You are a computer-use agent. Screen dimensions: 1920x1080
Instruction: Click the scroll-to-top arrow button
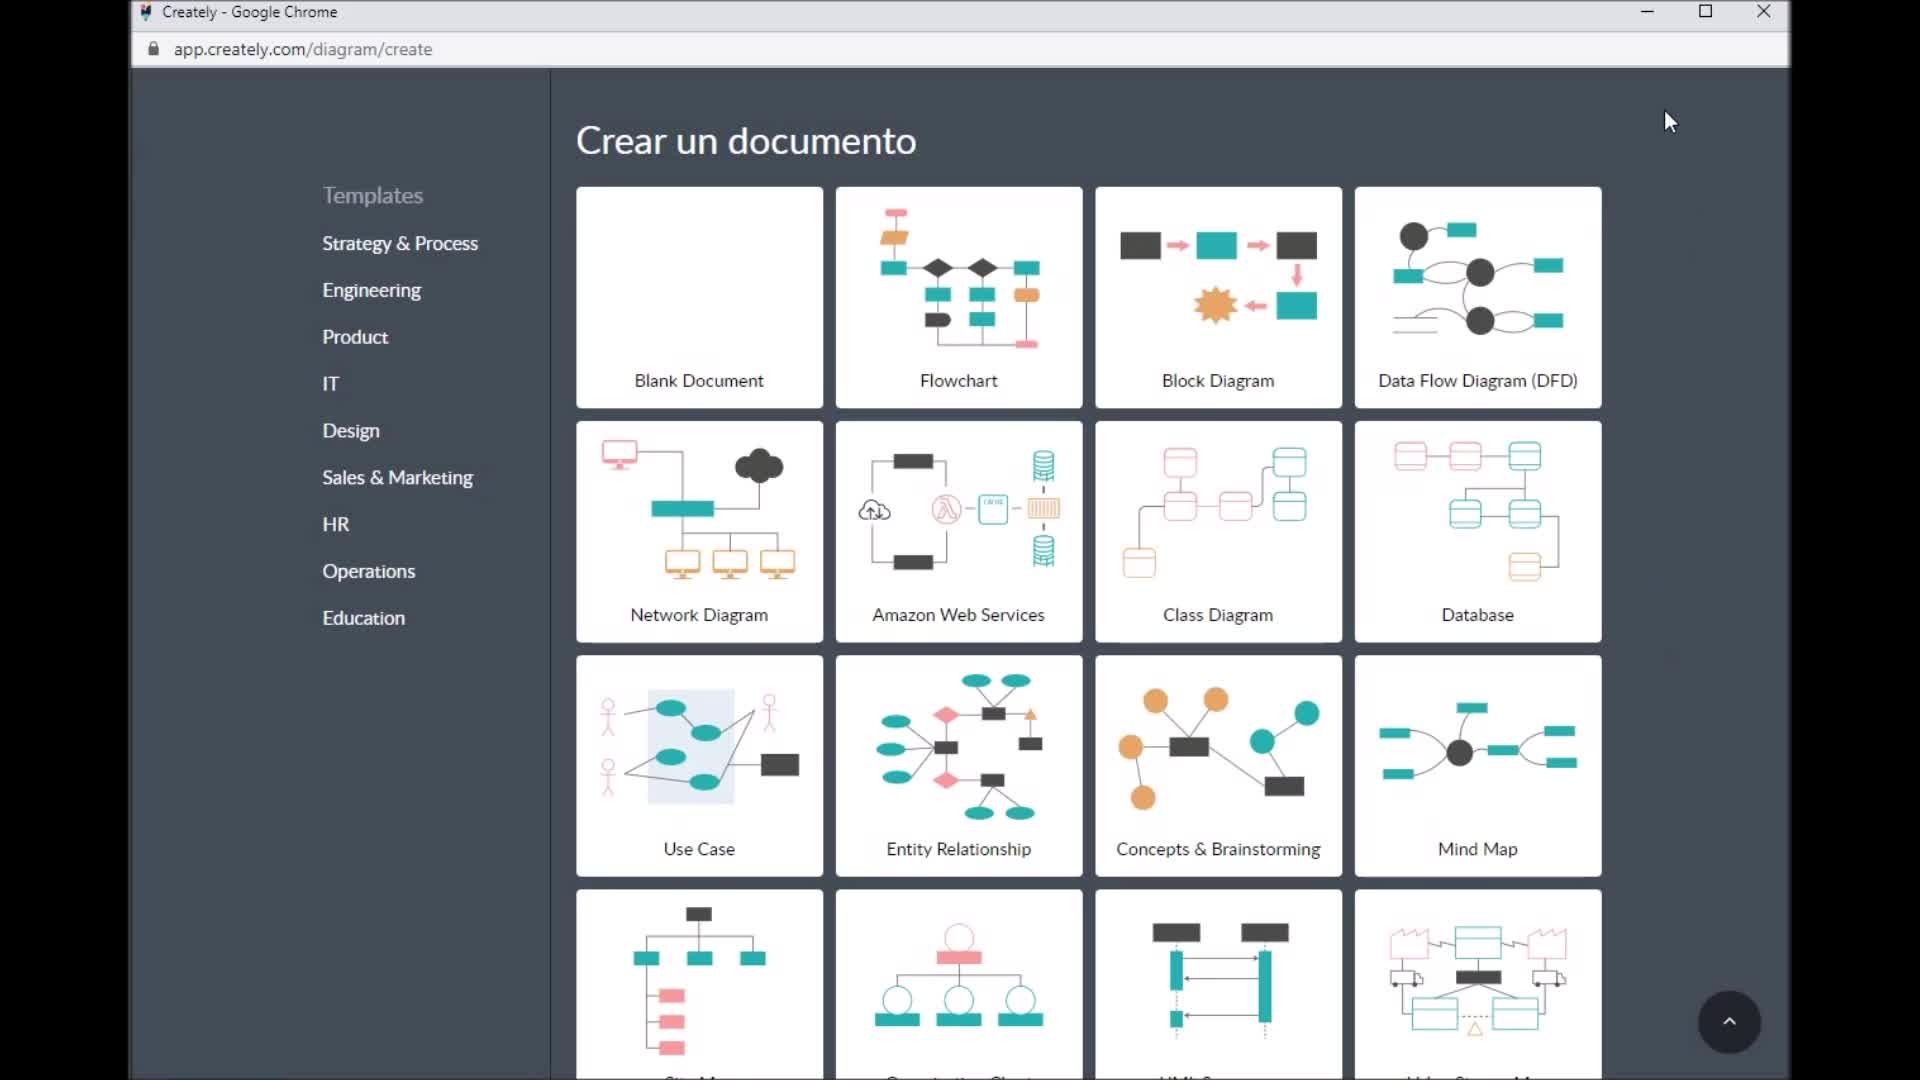pyautogui.click(x=1729, y=1021)
